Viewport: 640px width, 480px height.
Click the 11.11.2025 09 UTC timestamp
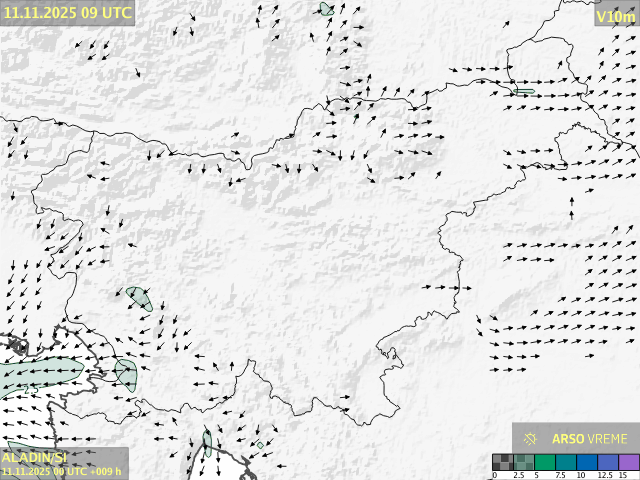point(66,13)
